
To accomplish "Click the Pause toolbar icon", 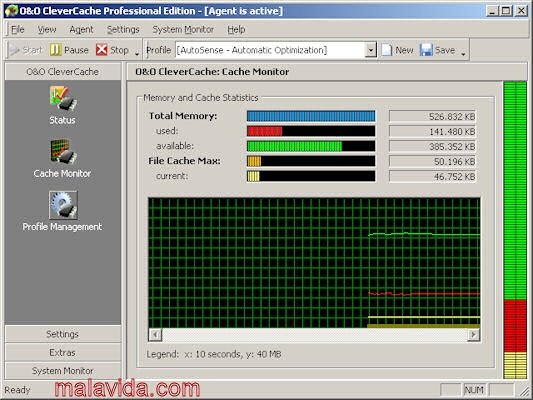I will click(55, 50).
